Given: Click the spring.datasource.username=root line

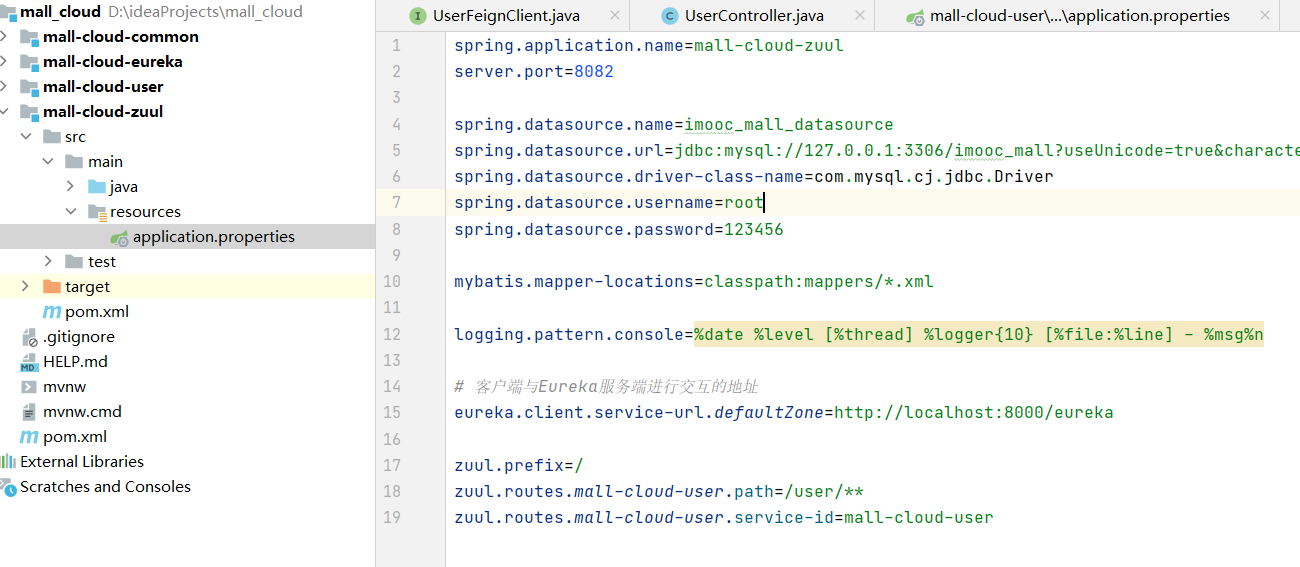Looking at the screenshot, I should (x=609, y=203).
